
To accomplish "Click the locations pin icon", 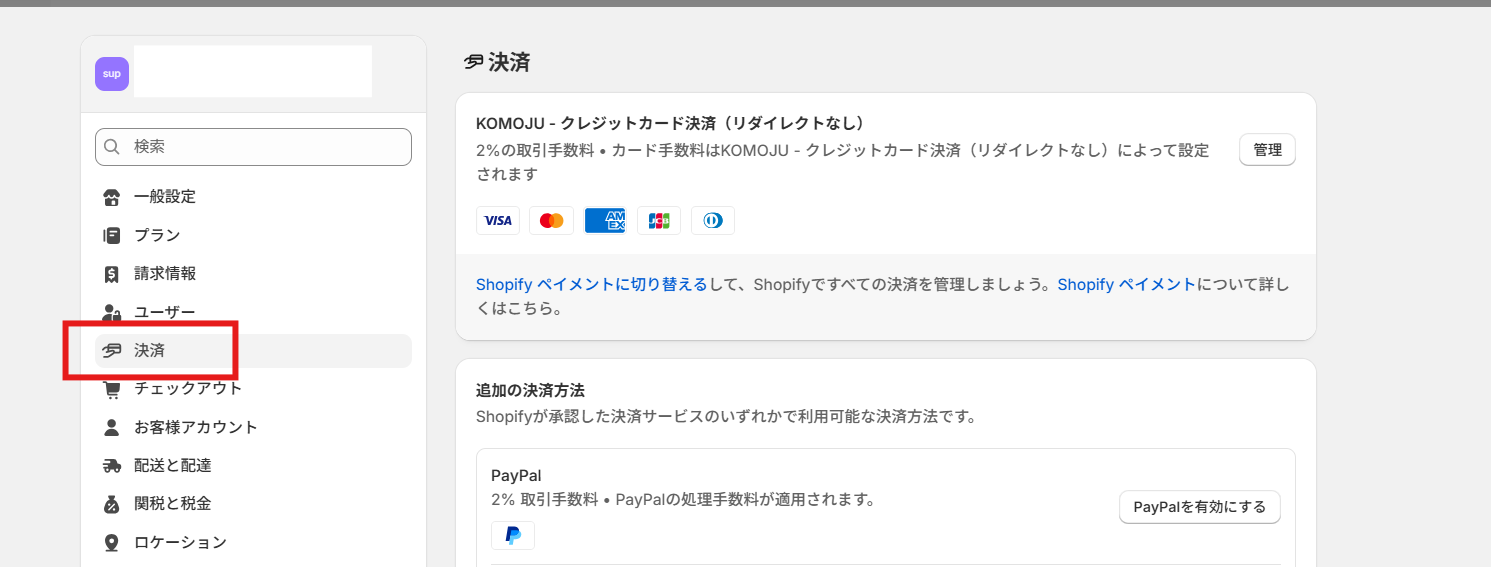I will (x=112, y=543).
